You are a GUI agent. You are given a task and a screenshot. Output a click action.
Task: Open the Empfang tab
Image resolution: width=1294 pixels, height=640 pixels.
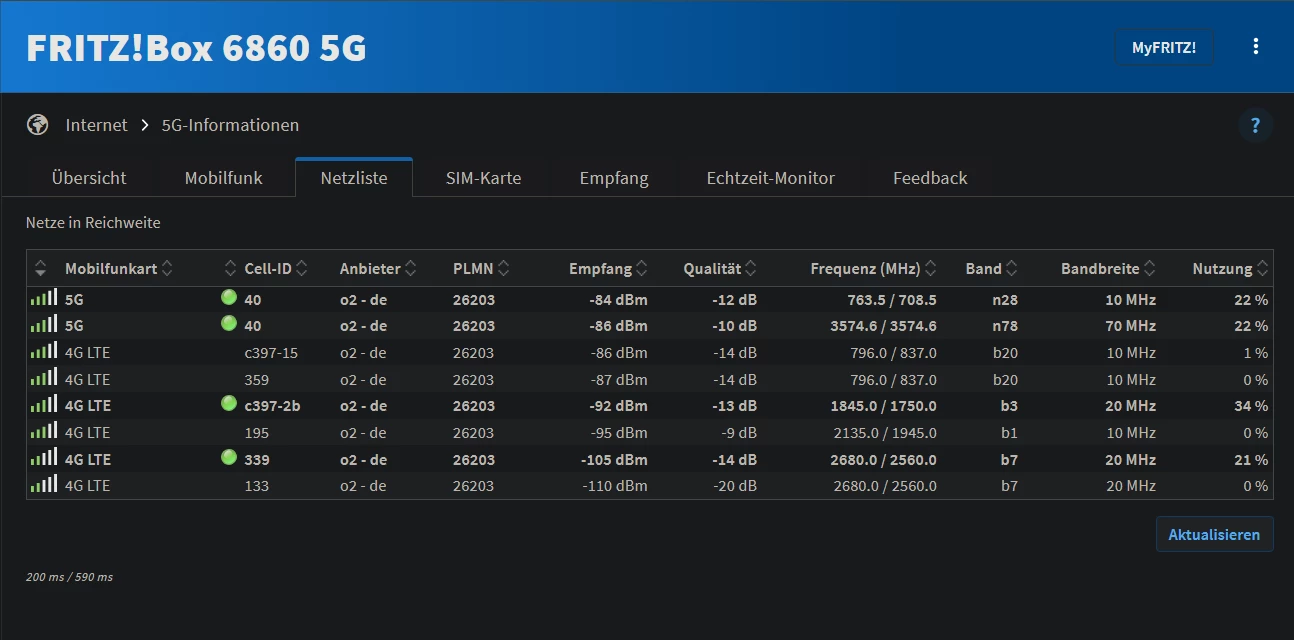click(614, 178)
